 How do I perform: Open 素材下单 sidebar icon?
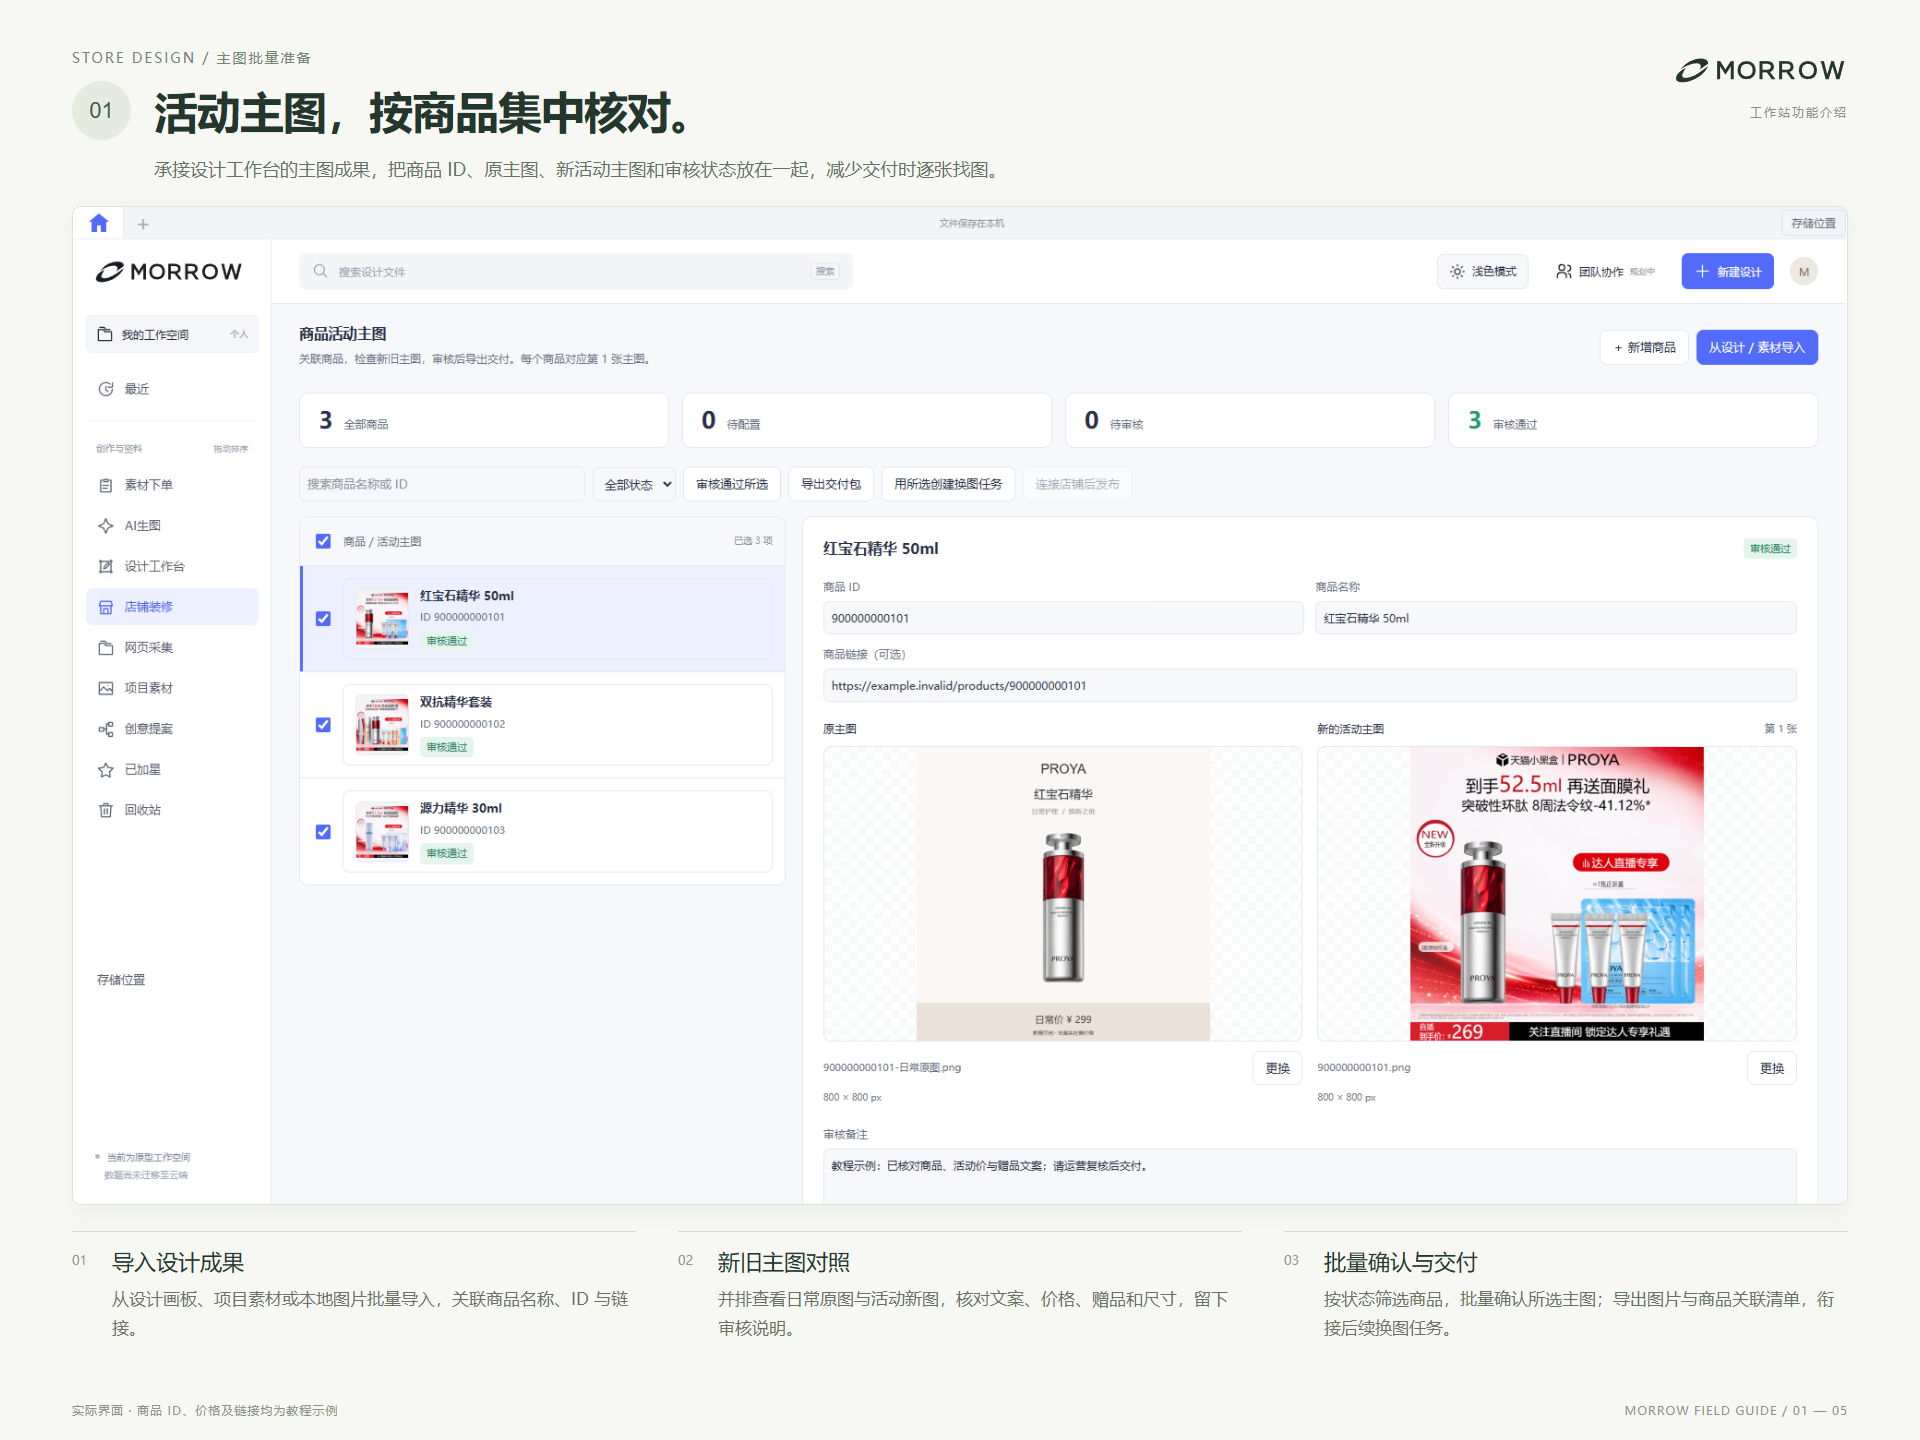point(106,485)
